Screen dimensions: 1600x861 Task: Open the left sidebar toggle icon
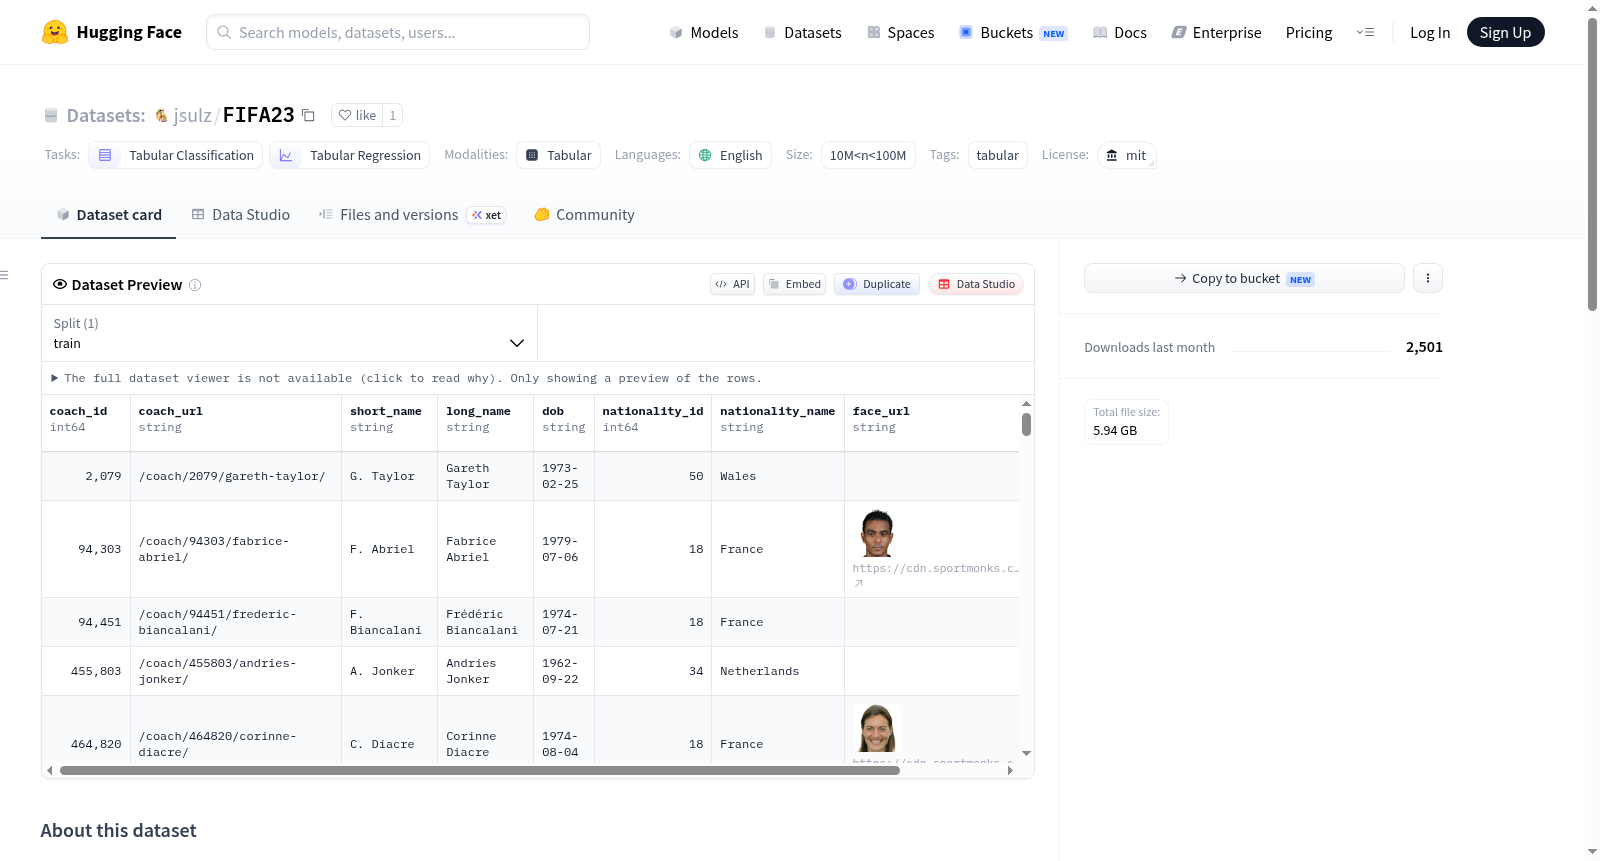pyautogui.click(x=5, y=275)
